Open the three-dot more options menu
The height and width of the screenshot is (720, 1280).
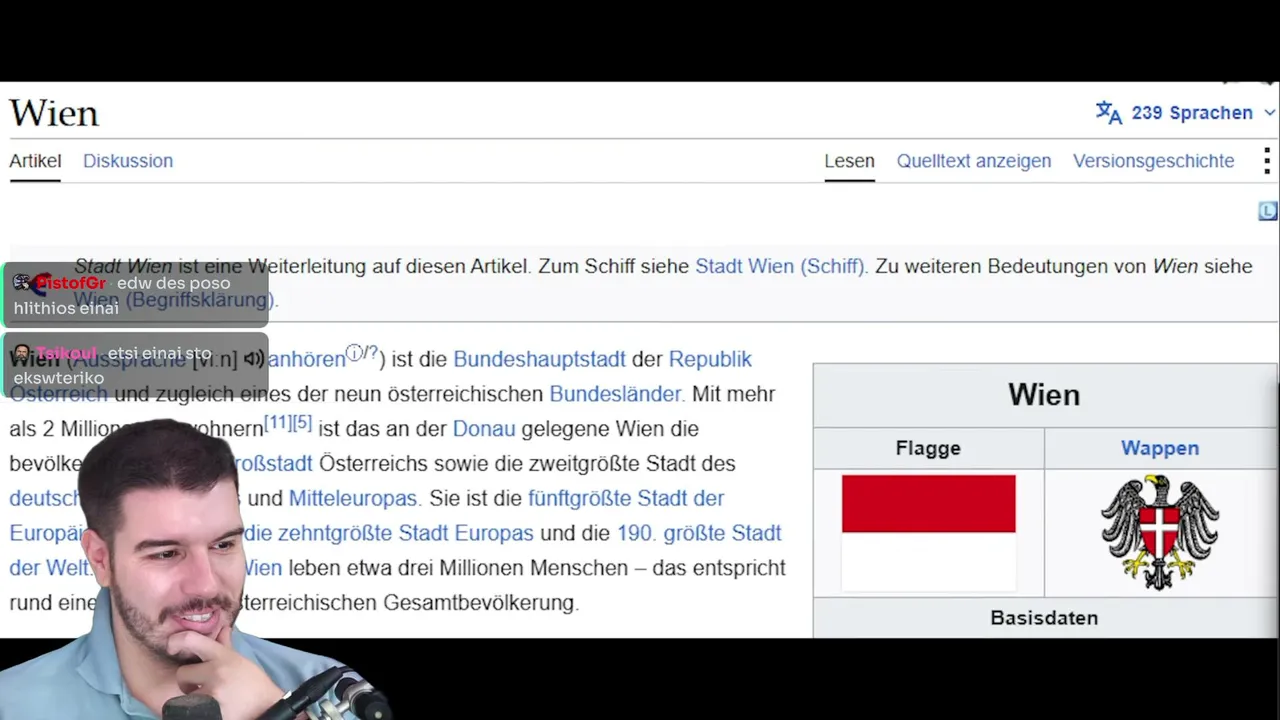[x=1266, y=161]
